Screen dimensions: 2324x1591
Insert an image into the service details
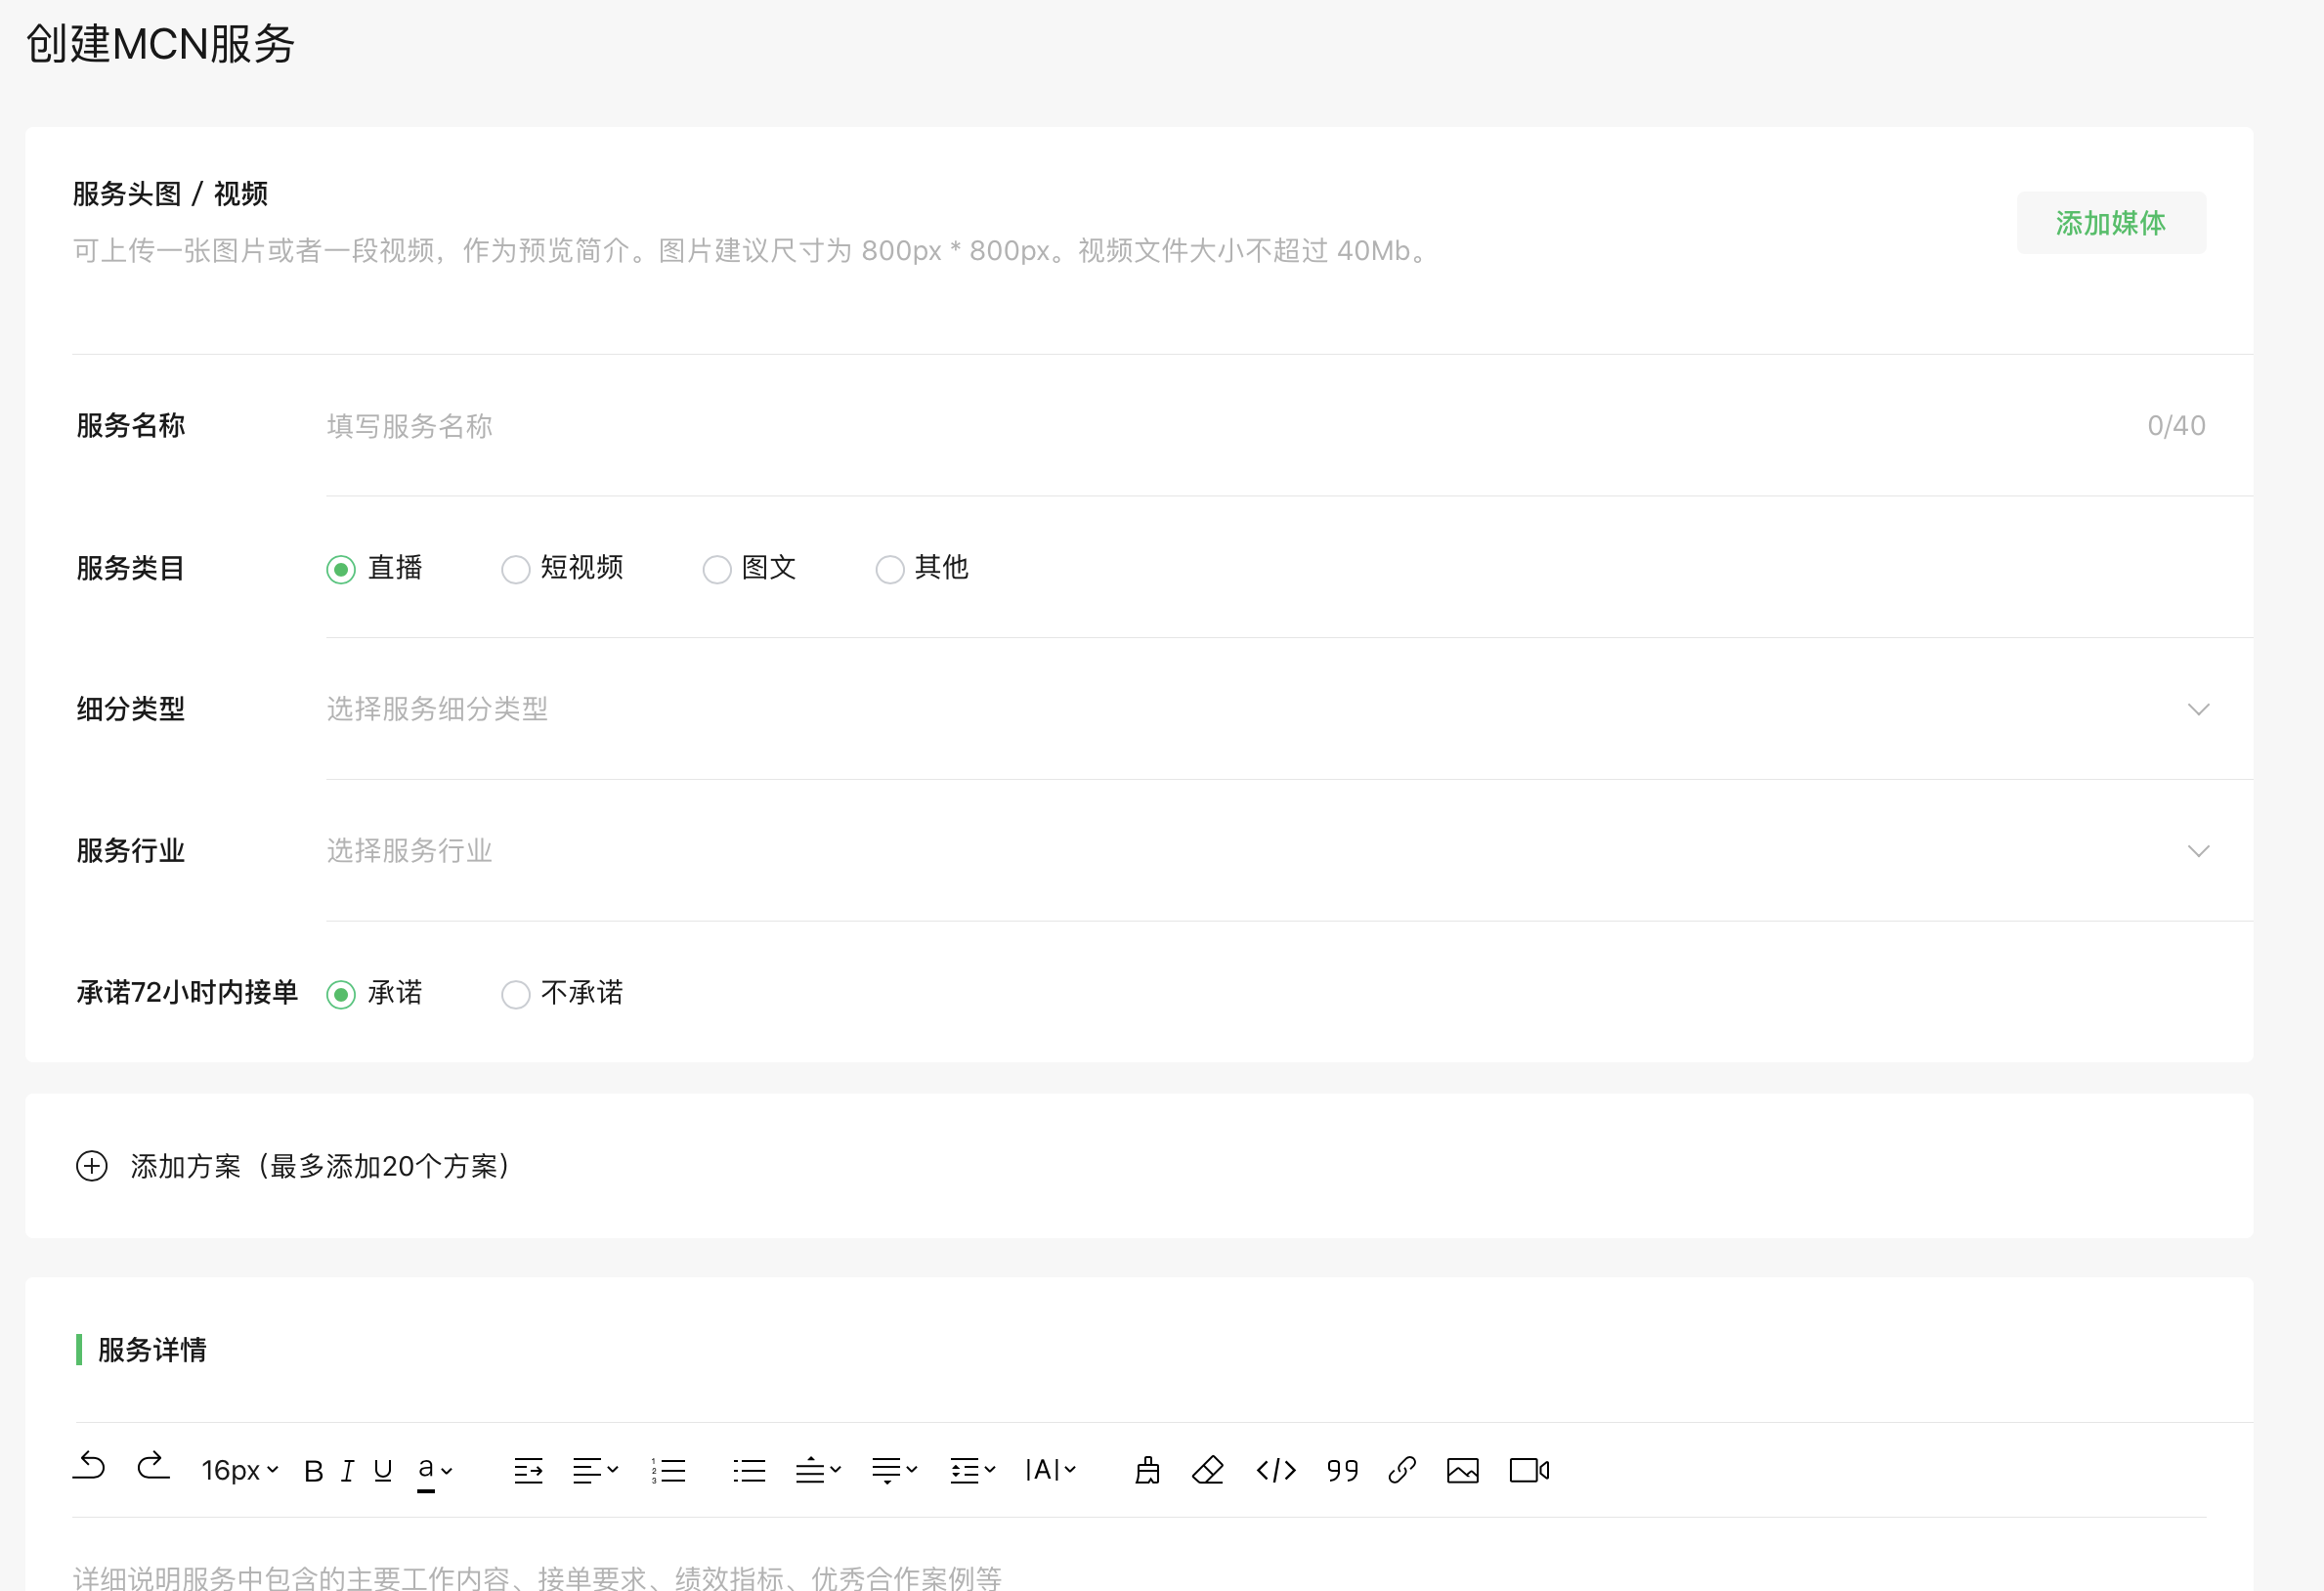(1463, 1470)
